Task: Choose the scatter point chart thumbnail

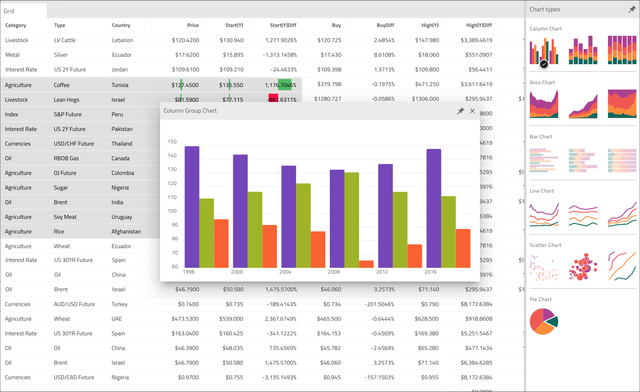Action: (544, 267)
